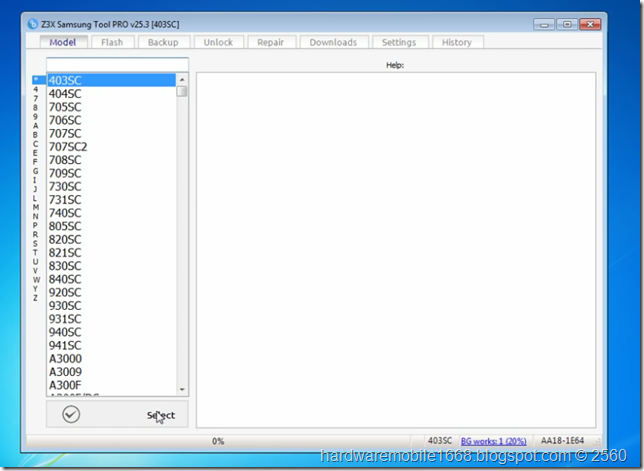This screenshot has width=644, height=471.
Task: Jump to models starting with E
Action: pyautogui.click(x=36, y=152)
